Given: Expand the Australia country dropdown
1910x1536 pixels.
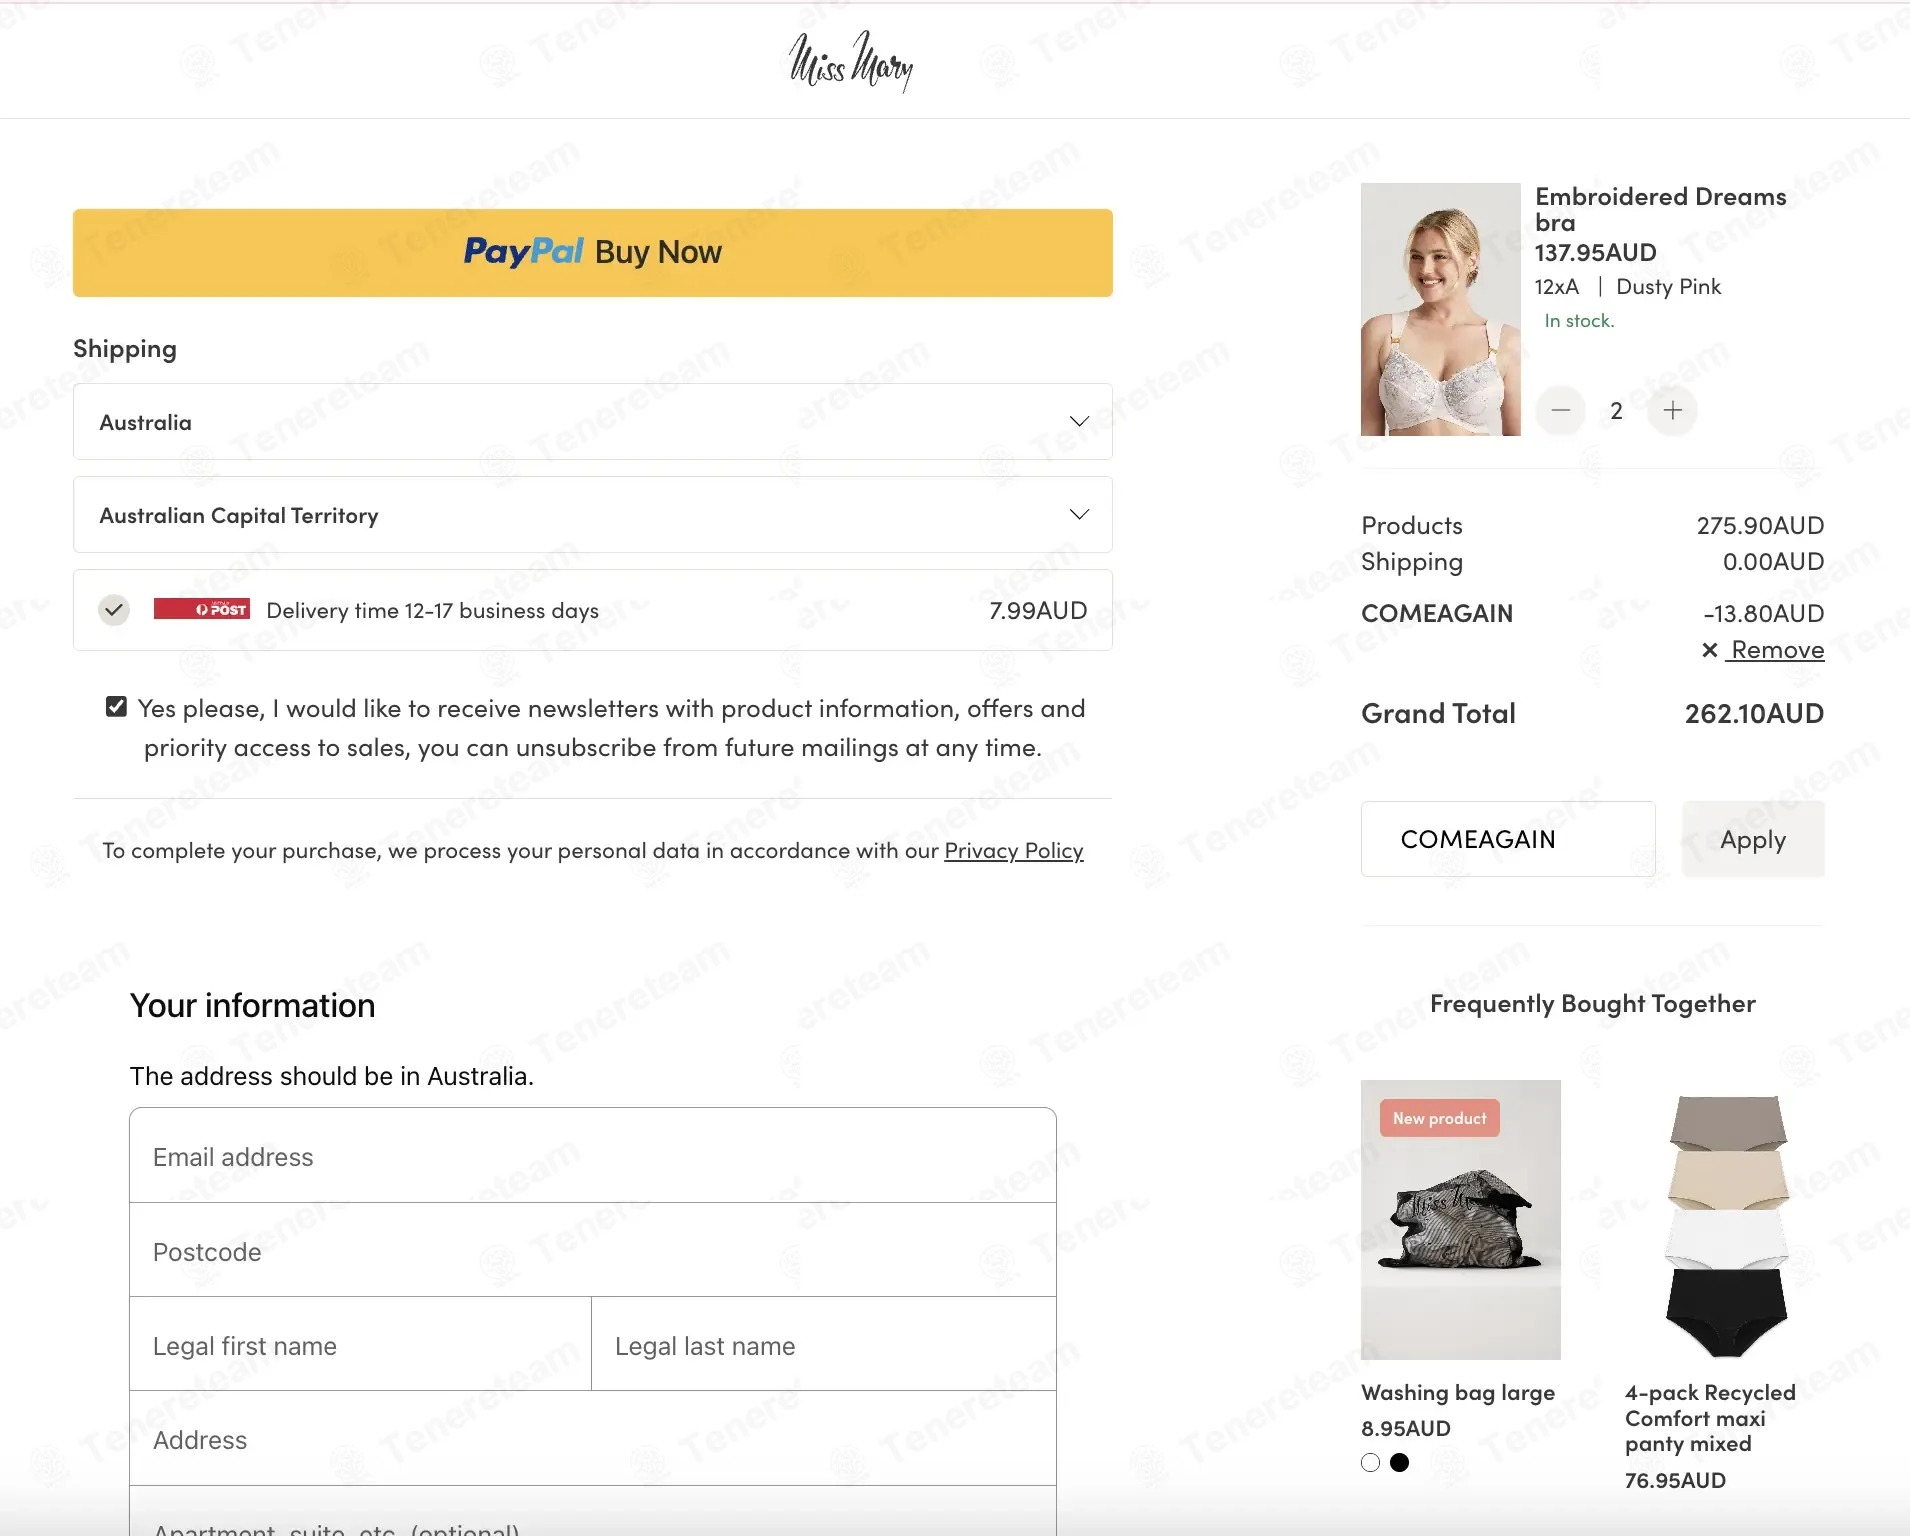Looking at the screenshot, I should tap(592, 422).
